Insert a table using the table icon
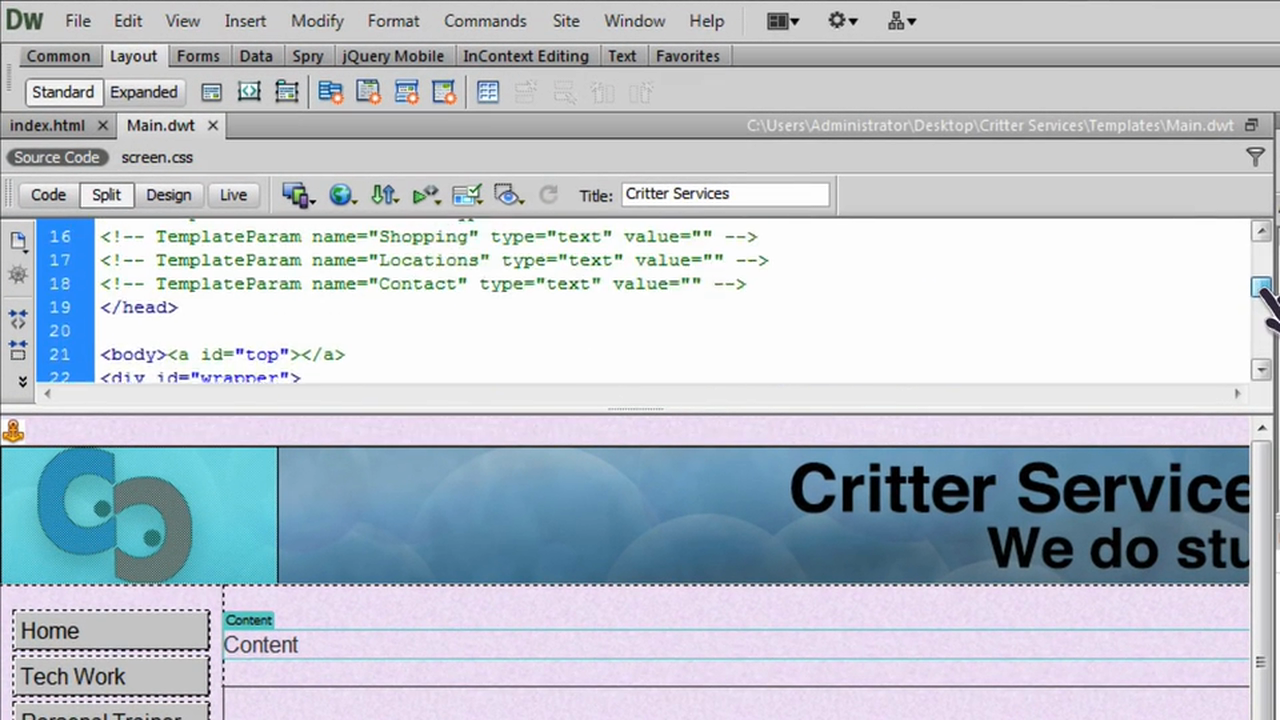Viewport: 1280px width, 720px height. pyautogui.click(x=488, y=92)
